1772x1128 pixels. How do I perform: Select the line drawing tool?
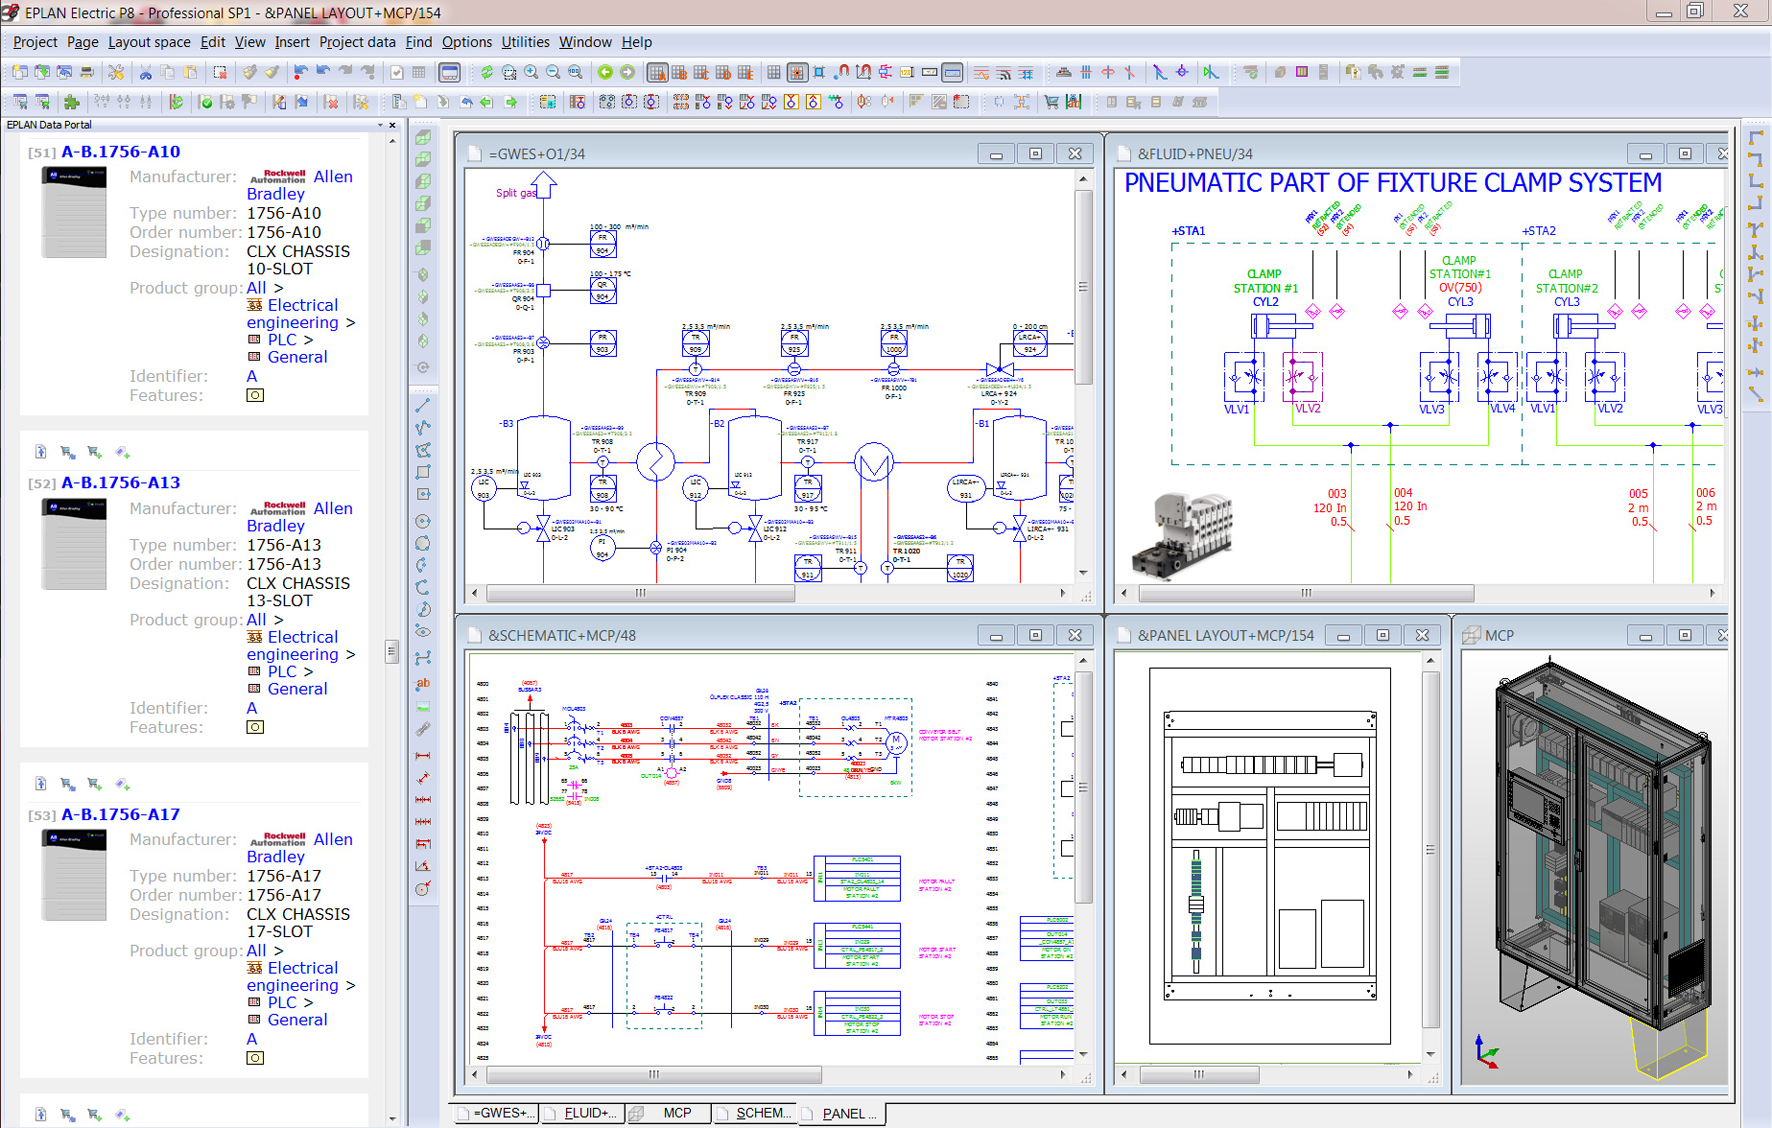pos(423,405)
